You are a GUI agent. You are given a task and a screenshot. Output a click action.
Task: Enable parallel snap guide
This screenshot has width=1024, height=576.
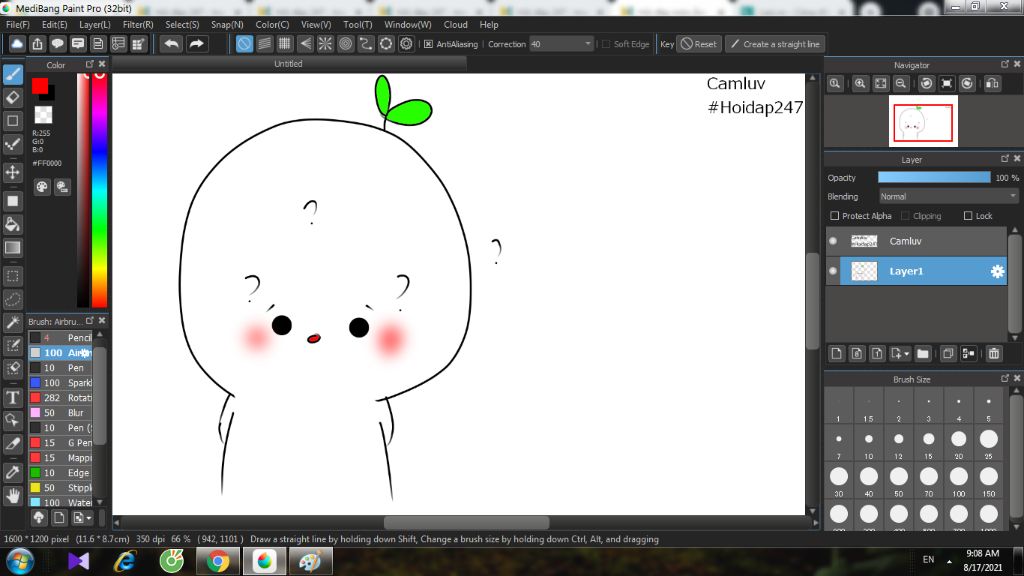click(264, 44)
